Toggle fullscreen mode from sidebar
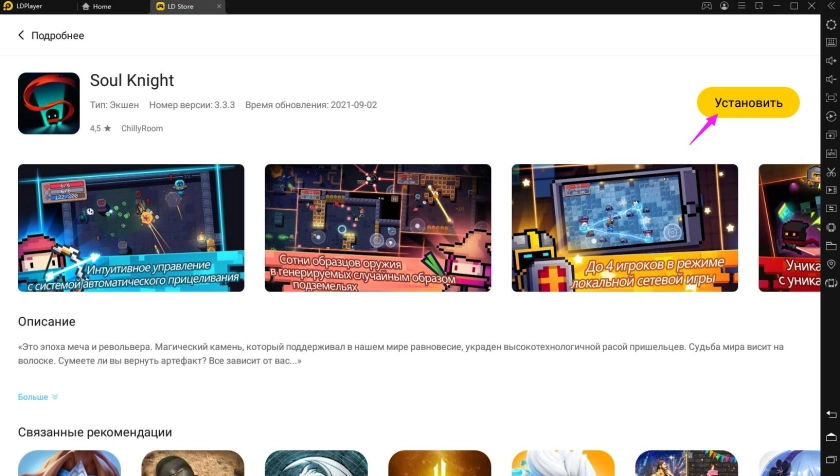This screenshot has height=476, width=840. coord(831,97)
